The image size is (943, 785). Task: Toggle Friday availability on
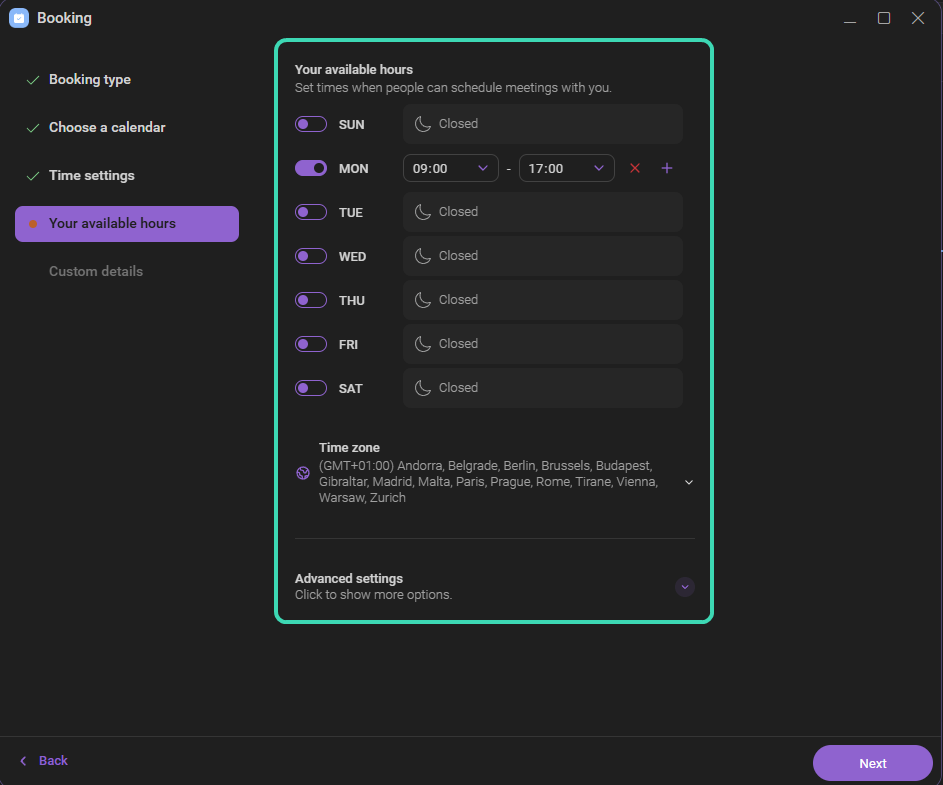pos(311,343)
